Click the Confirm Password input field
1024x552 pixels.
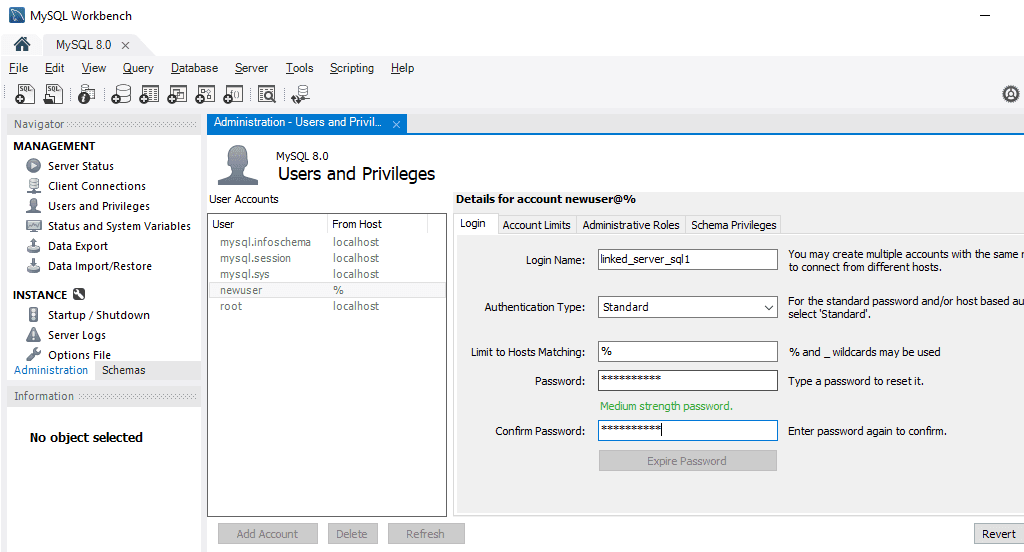click(688, 430)
